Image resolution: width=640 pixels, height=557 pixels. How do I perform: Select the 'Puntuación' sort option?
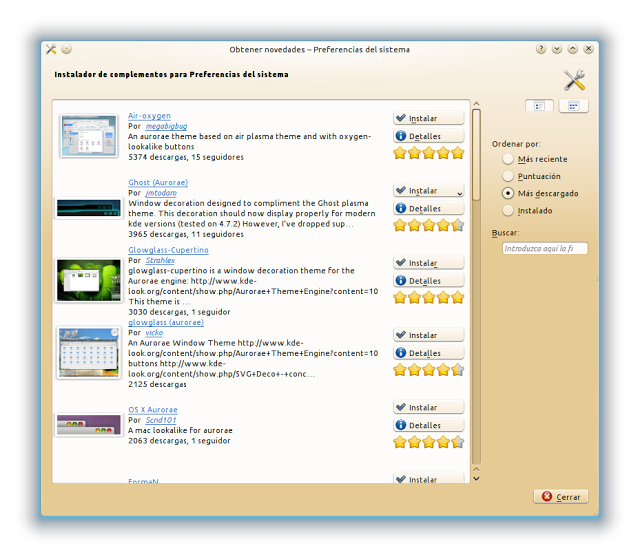tap(509, 176)
